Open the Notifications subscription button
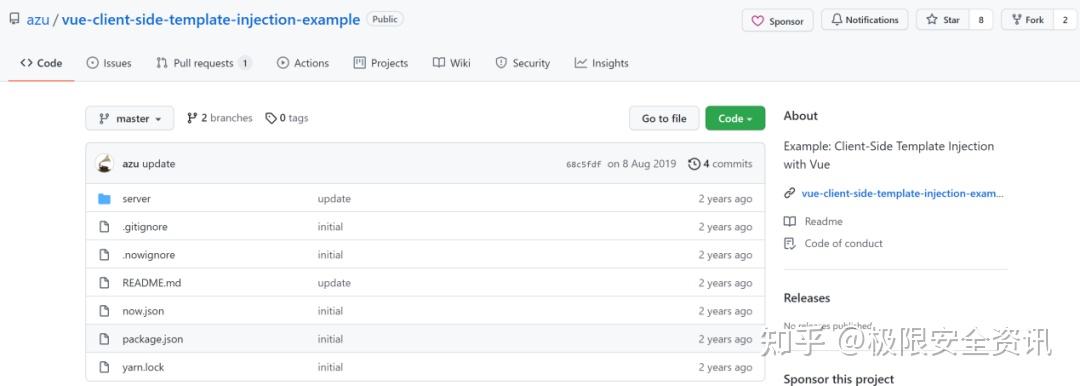This screenshot has width=1080, height=386. click(x=864, y=20)
